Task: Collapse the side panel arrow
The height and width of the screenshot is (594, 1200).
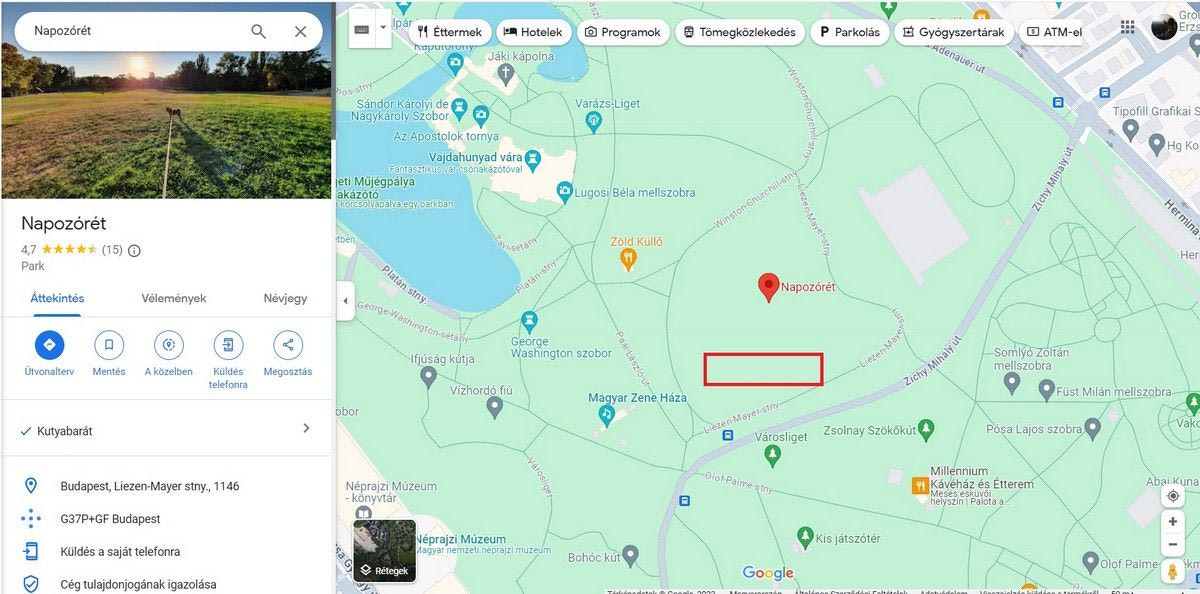Action: coord(346,301)
